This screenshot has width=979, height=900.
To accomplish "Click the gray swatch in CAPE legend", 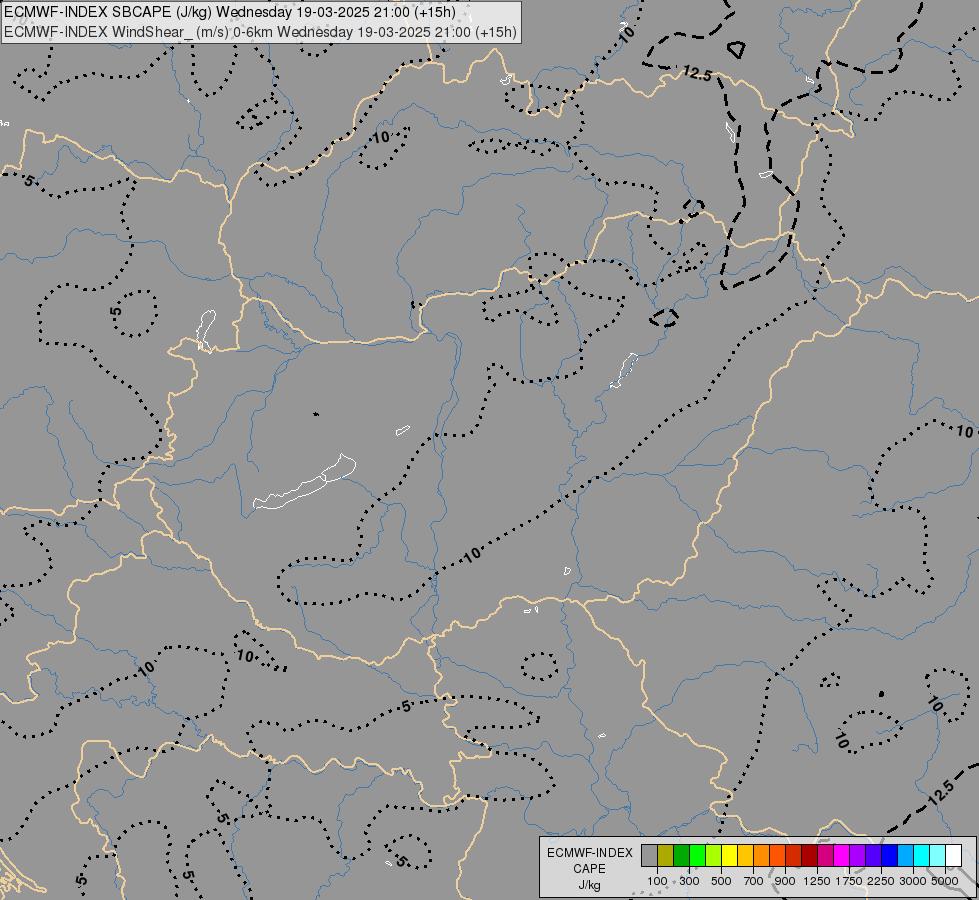I will [x=649, y=856].
